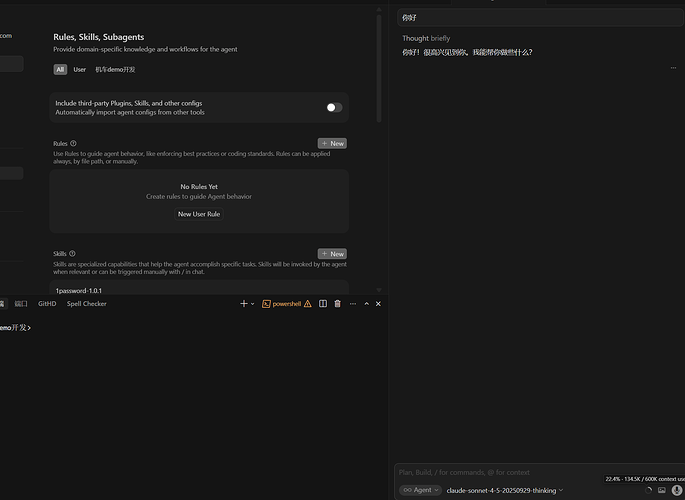
Task: Kill terminal with trash icon
Action: (338, 303)
